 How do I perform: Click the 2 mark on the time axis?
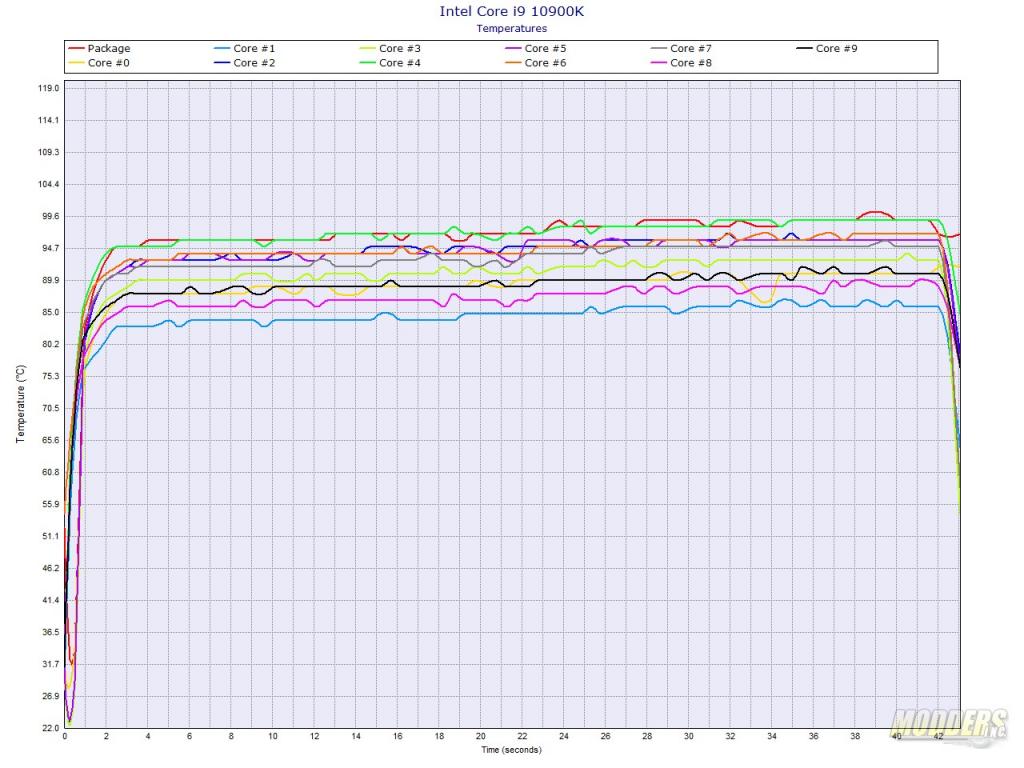pos(106,736)
